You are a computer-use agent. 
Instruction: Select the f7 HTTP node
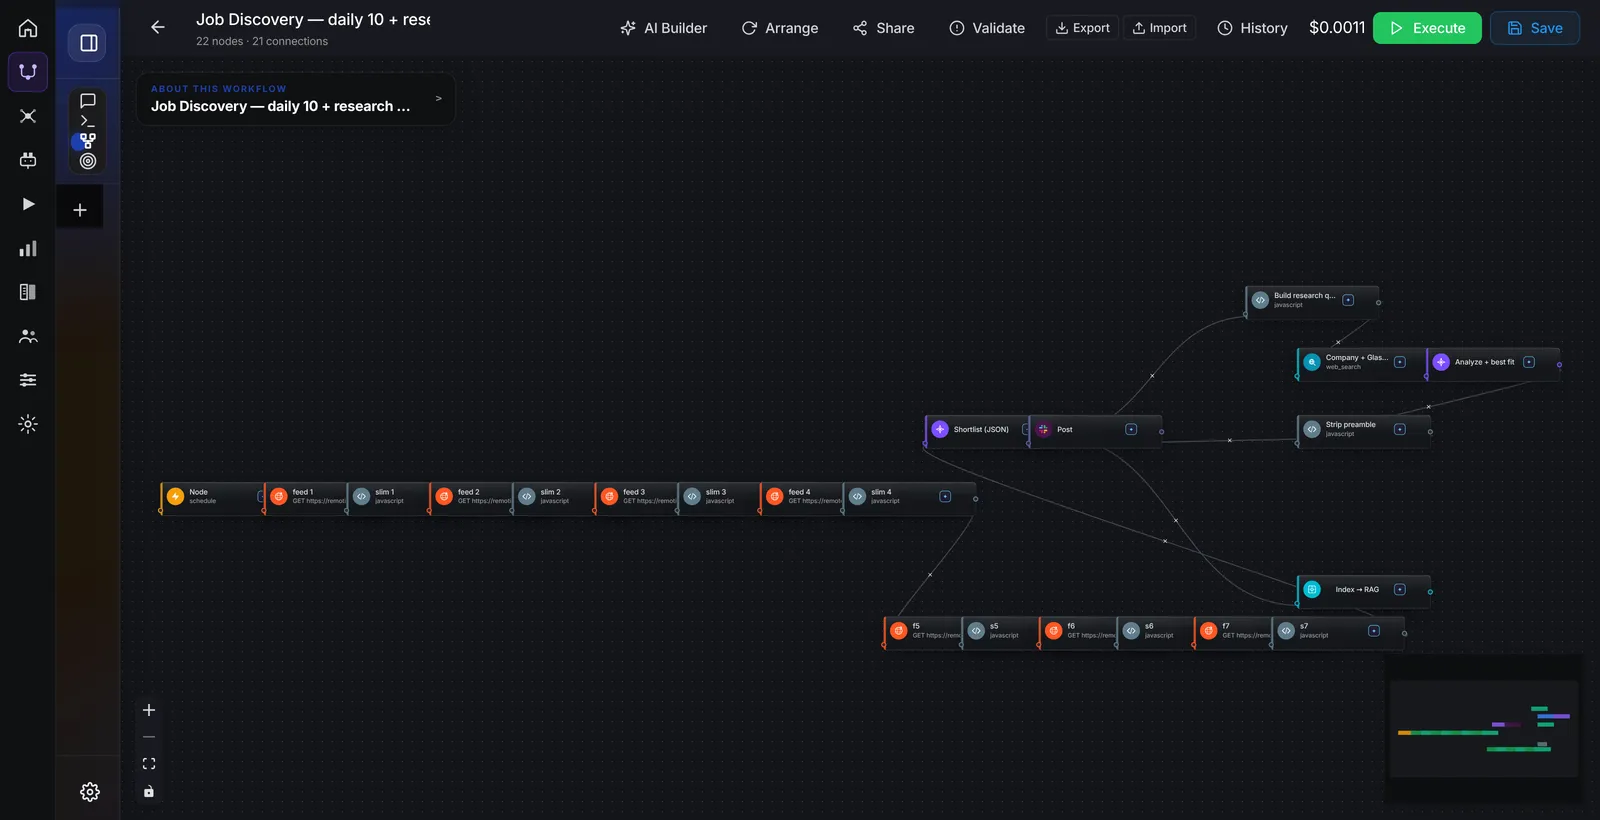(x=1233, y=631)
